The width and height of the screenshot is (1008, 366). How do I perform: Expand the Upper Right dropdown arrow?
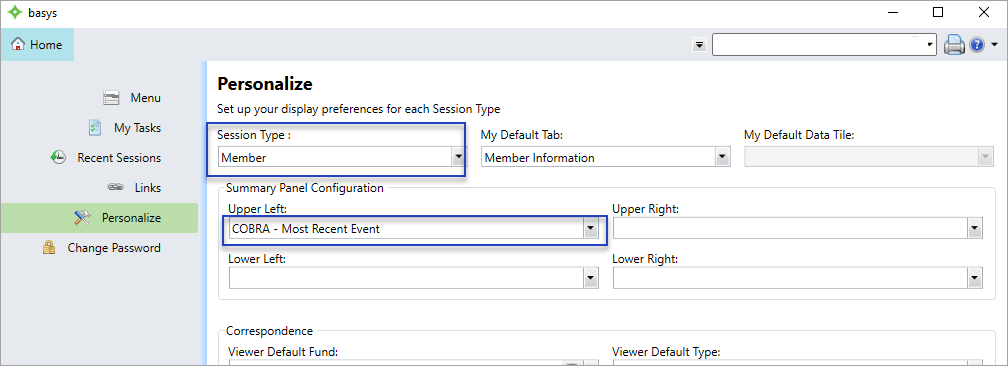point(975,228)
